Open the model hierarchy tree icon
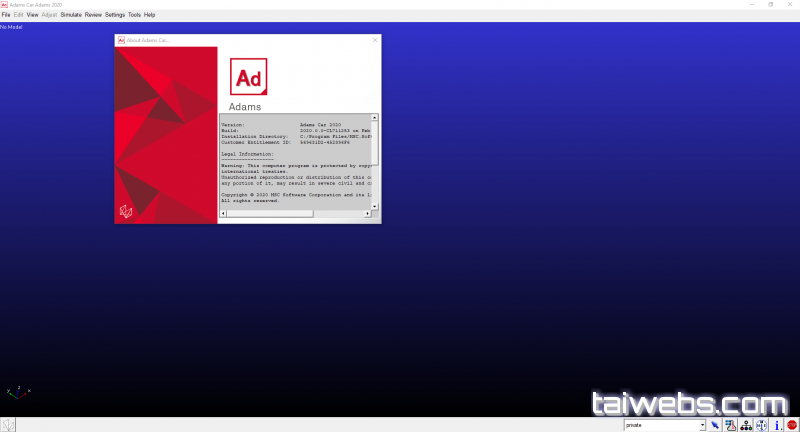800x432 pixels. pyautogui.click(x=746, y=425)
